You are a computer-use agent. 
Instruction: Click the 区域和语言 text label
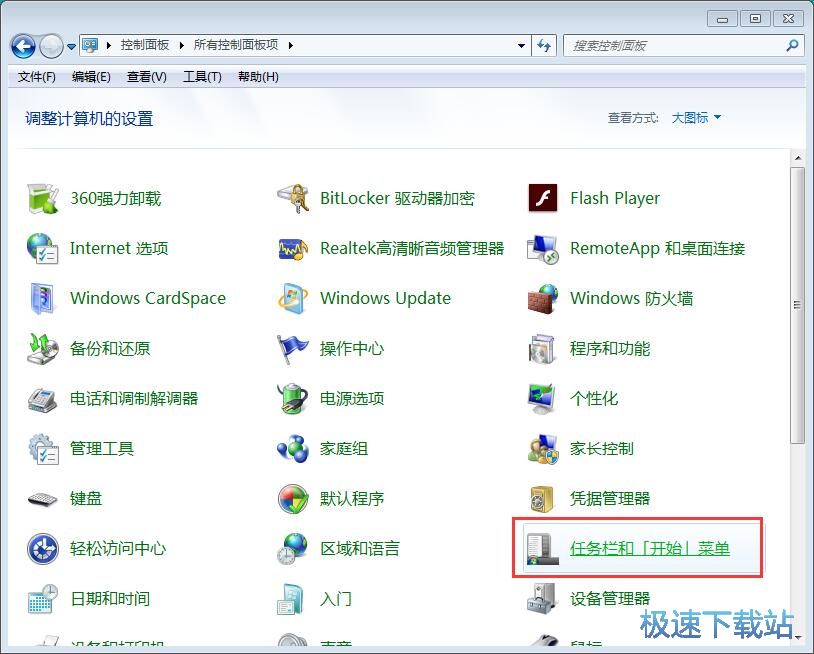click(x=360, y=549)
